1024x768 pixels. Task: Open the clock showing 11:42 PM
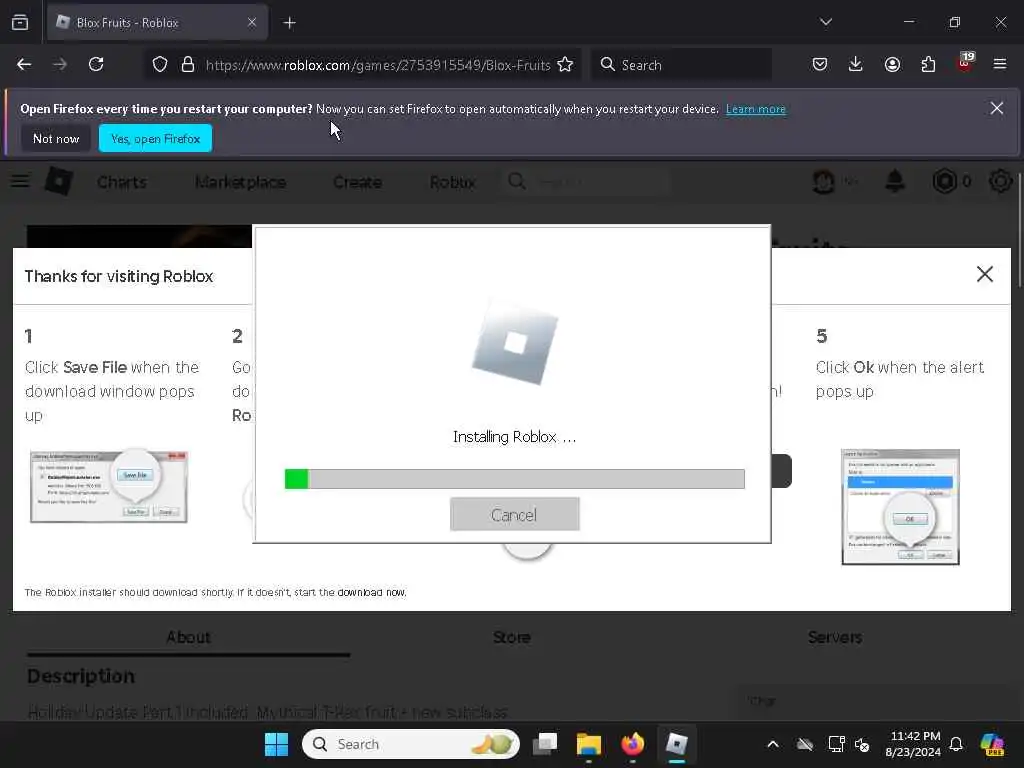coord(913,744)
